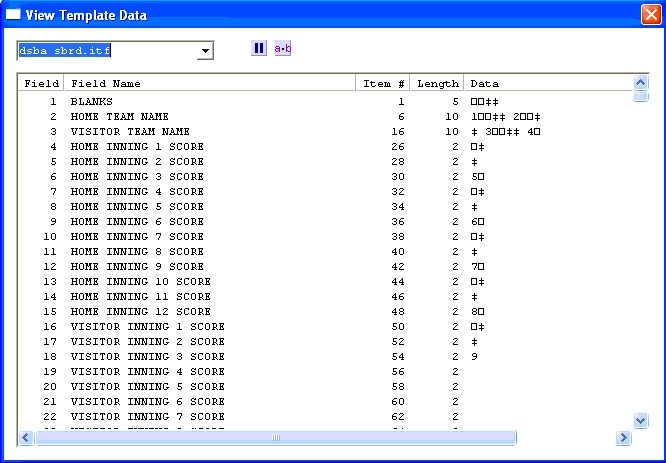Click the window title bar icon

tap(14, 14)
